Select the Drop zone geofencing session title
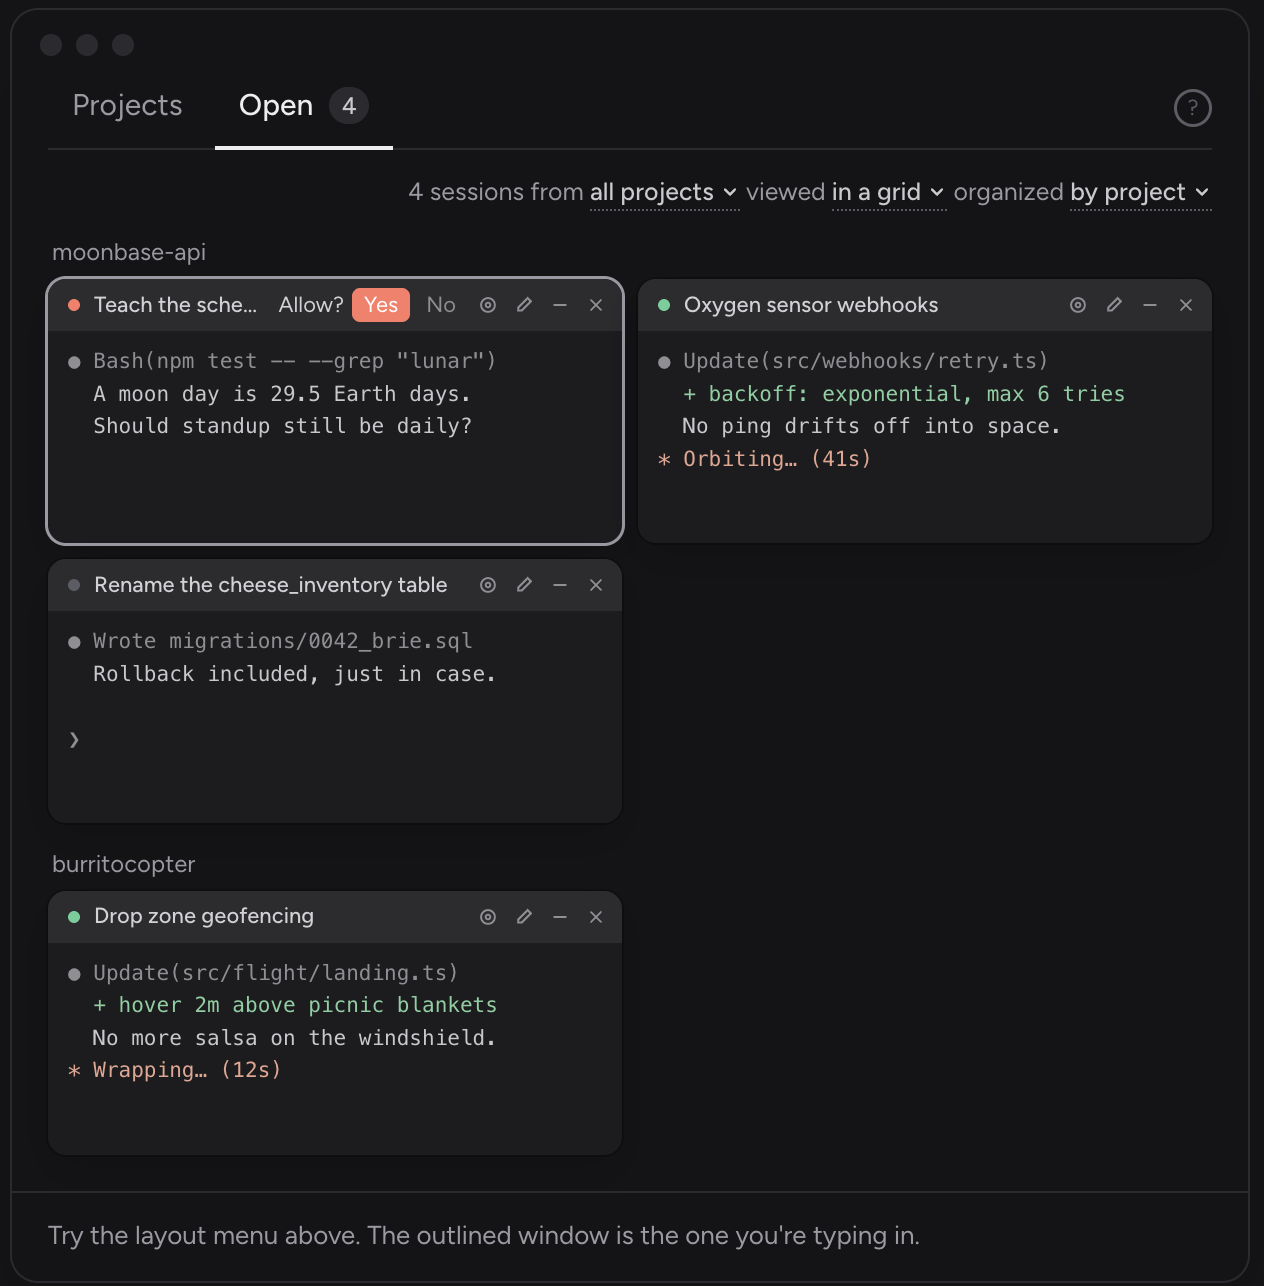This screenshot has width=1264, height=1286. click(204, 917)
